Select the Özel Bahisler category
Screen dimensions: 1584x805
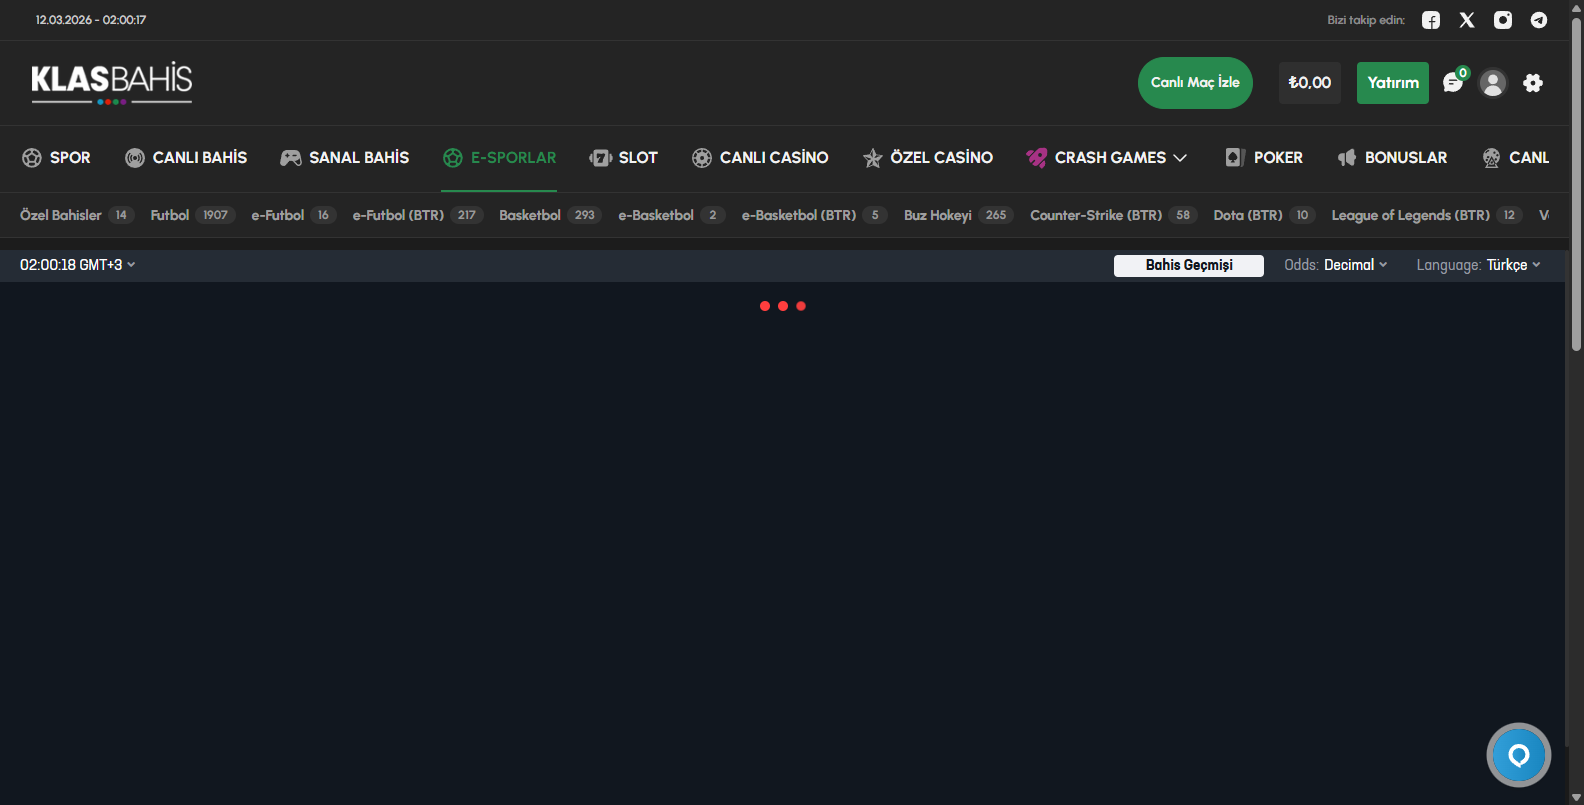click(77, 215)
